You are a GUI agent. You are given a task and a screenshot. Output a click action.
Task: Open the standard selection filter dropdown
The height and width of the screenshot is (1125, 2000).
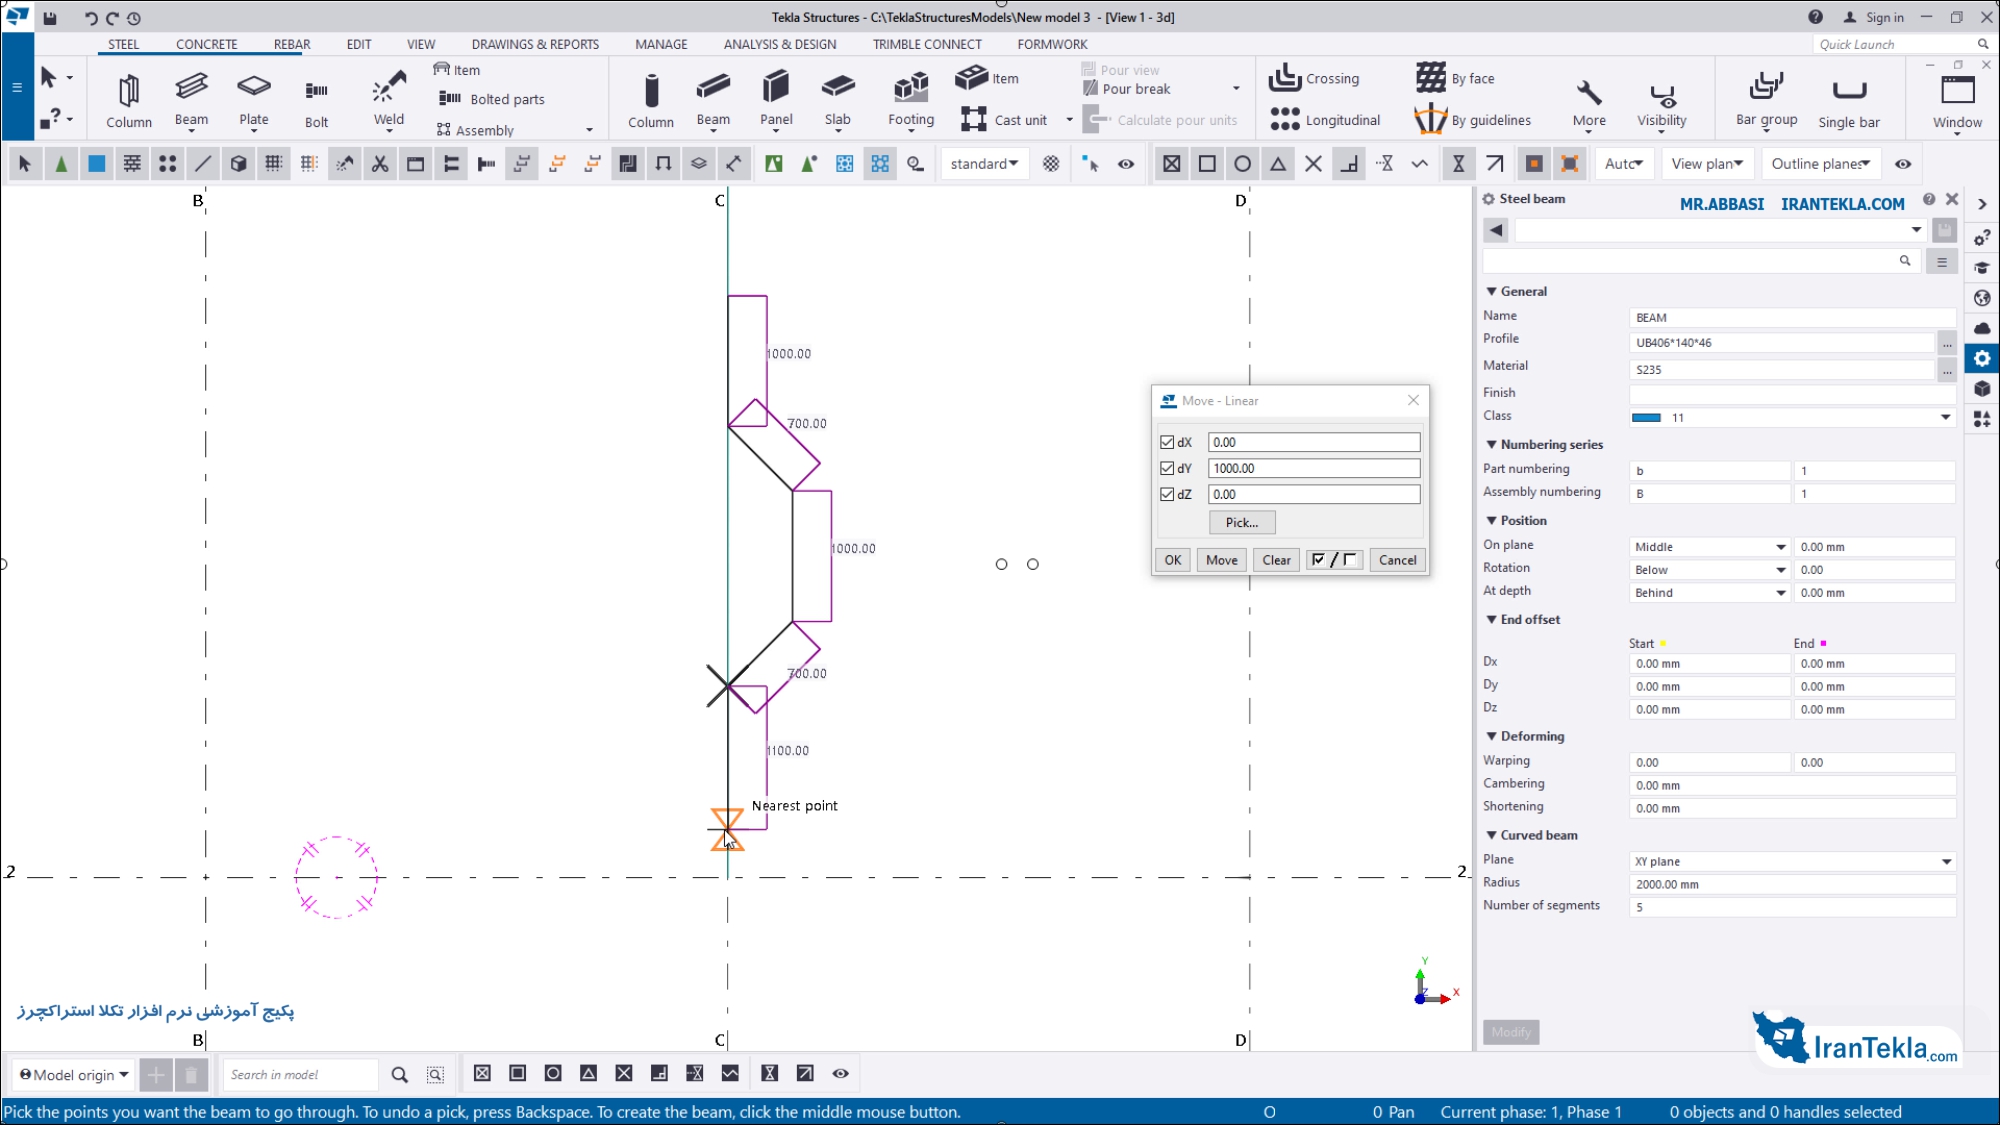984,164
